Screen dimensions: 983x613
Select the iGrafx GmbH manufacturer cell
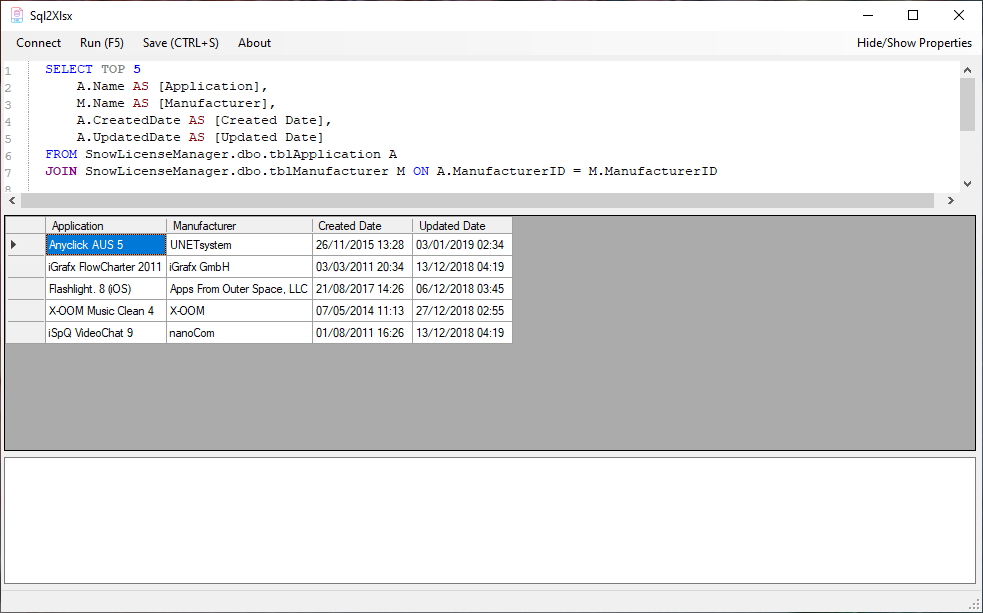[239, 267]
